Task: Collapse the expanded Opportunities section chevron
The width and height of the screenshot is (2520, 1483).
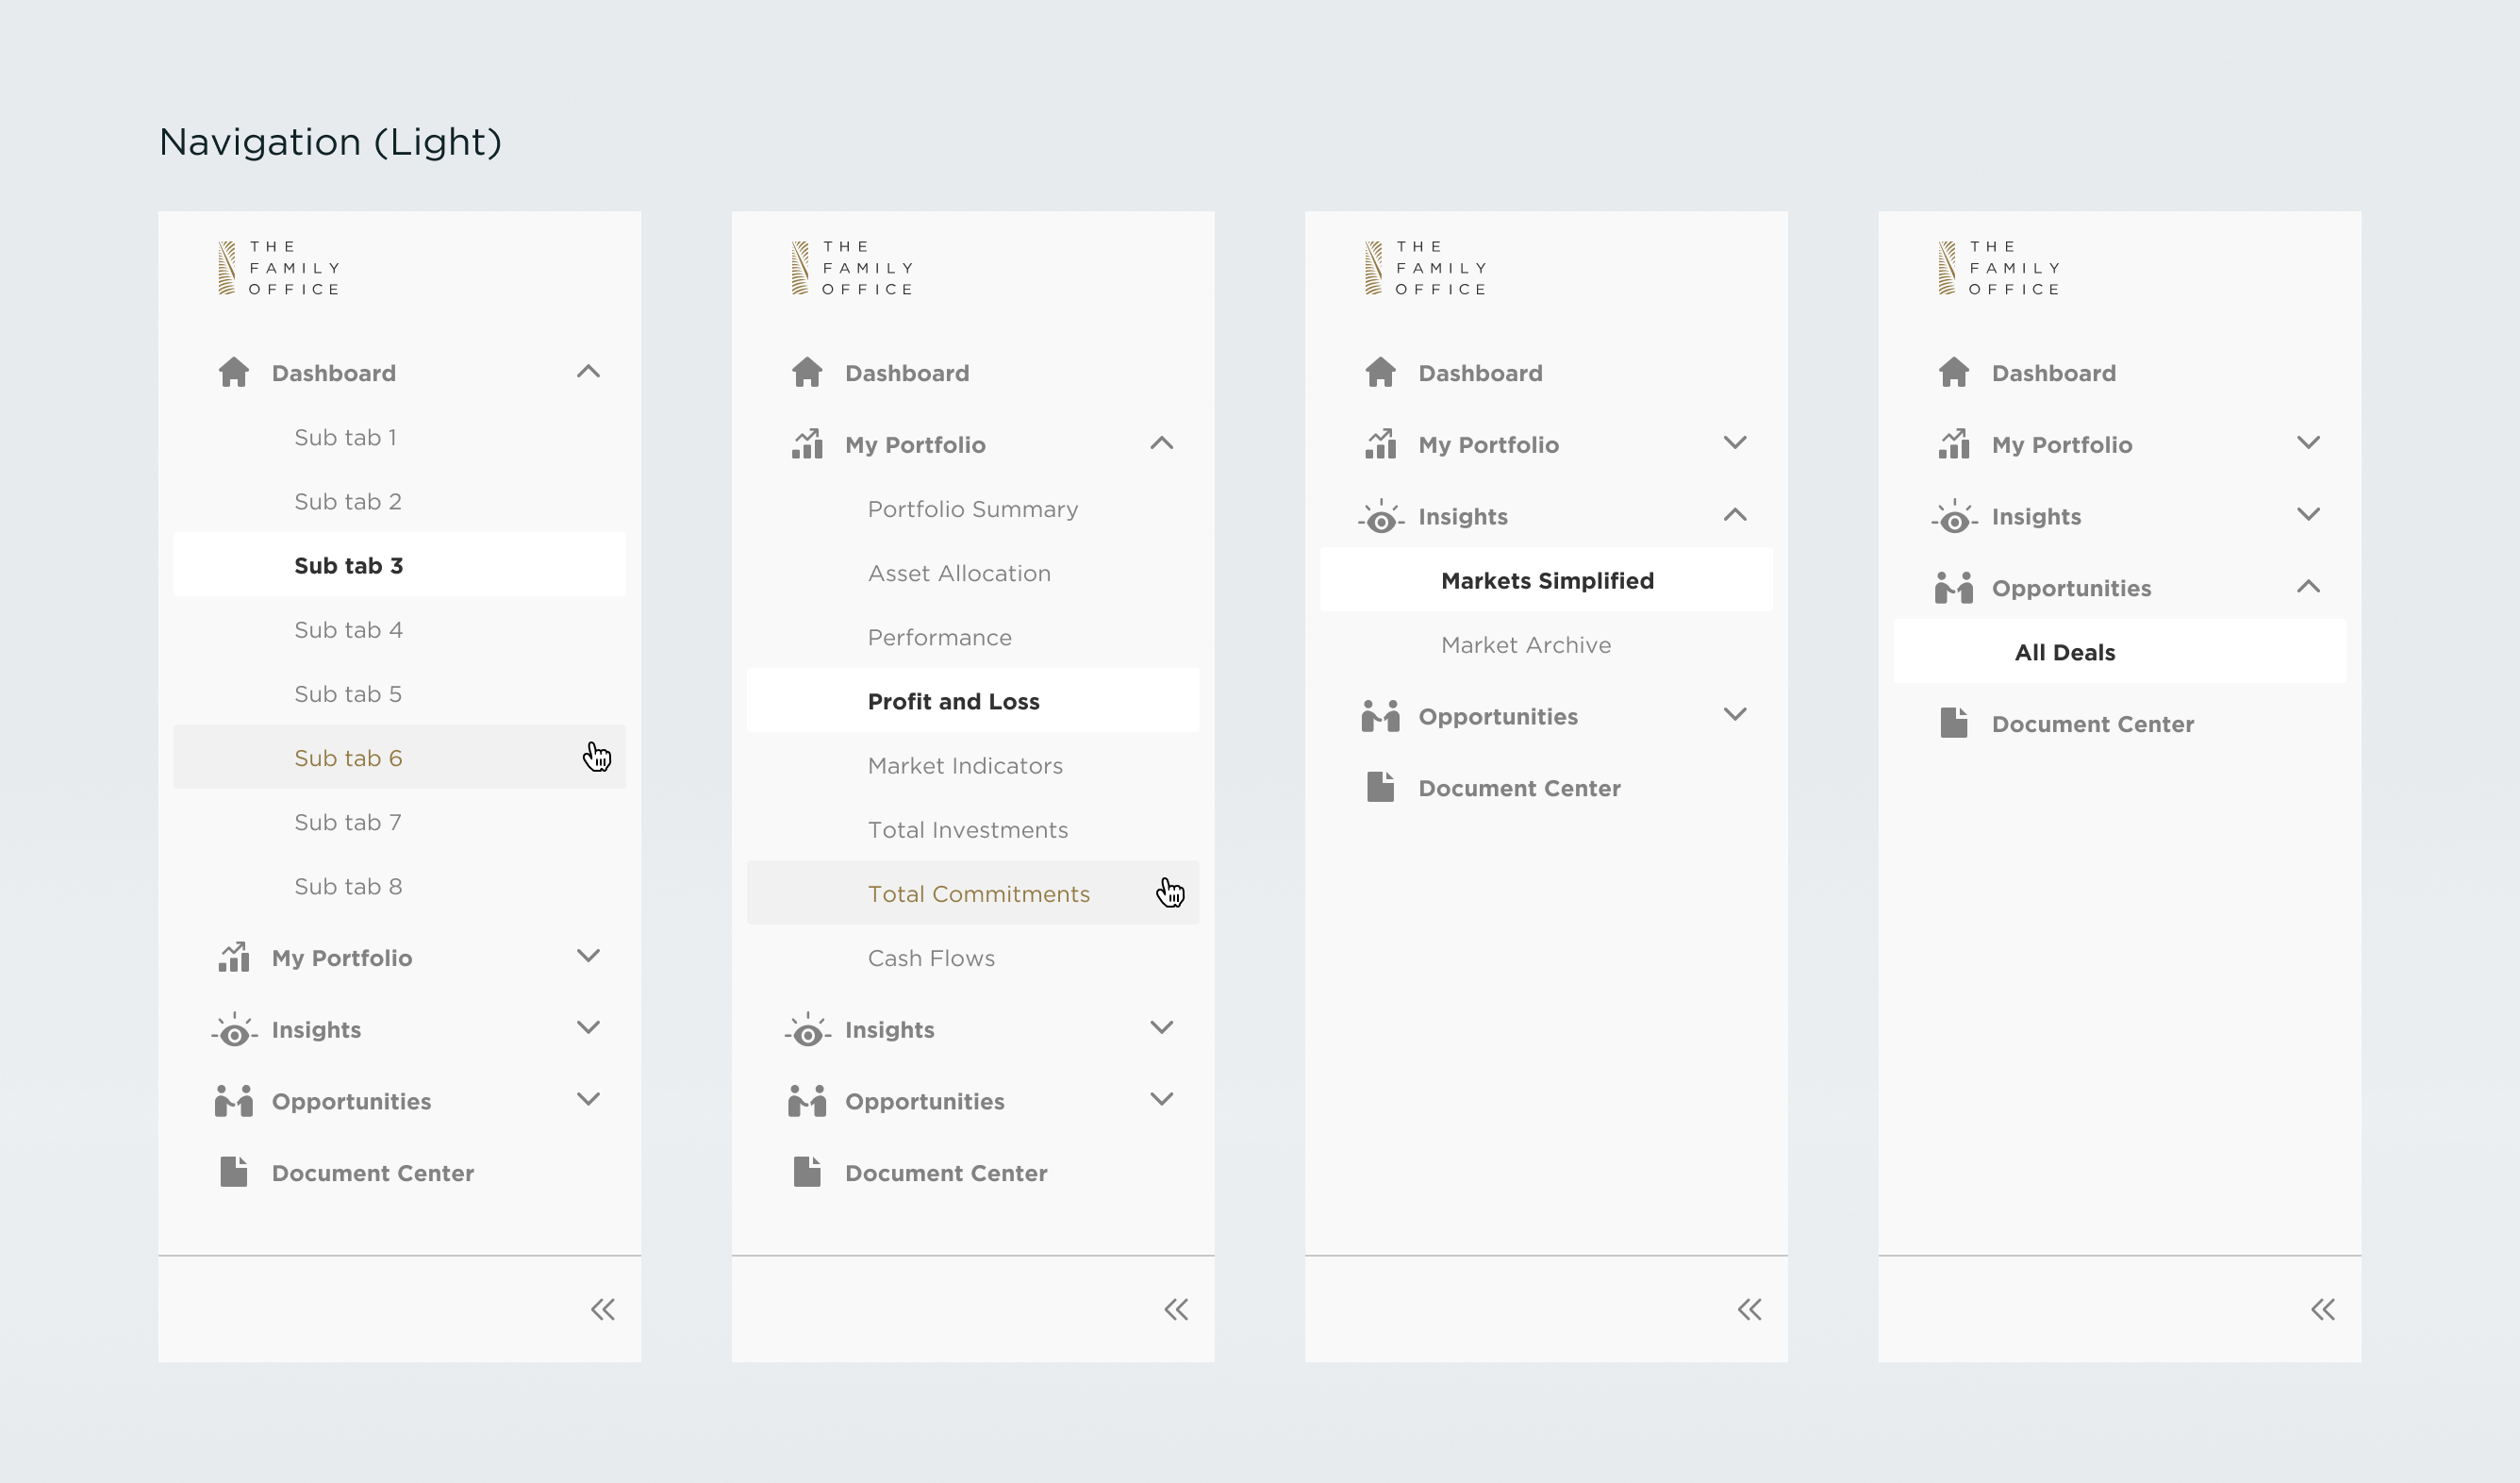Action: [2308, 587]
